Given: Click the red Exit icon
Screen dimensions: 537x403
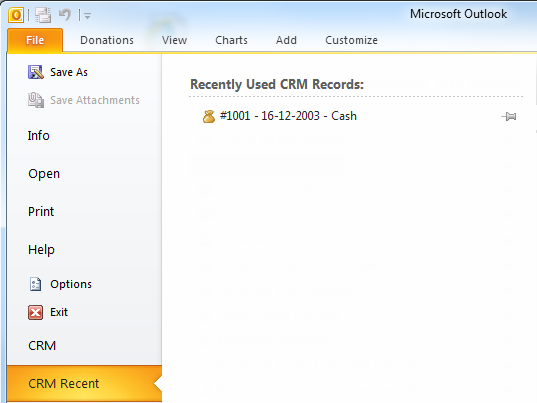Looking at the screenshot, I should pos(35,312).
